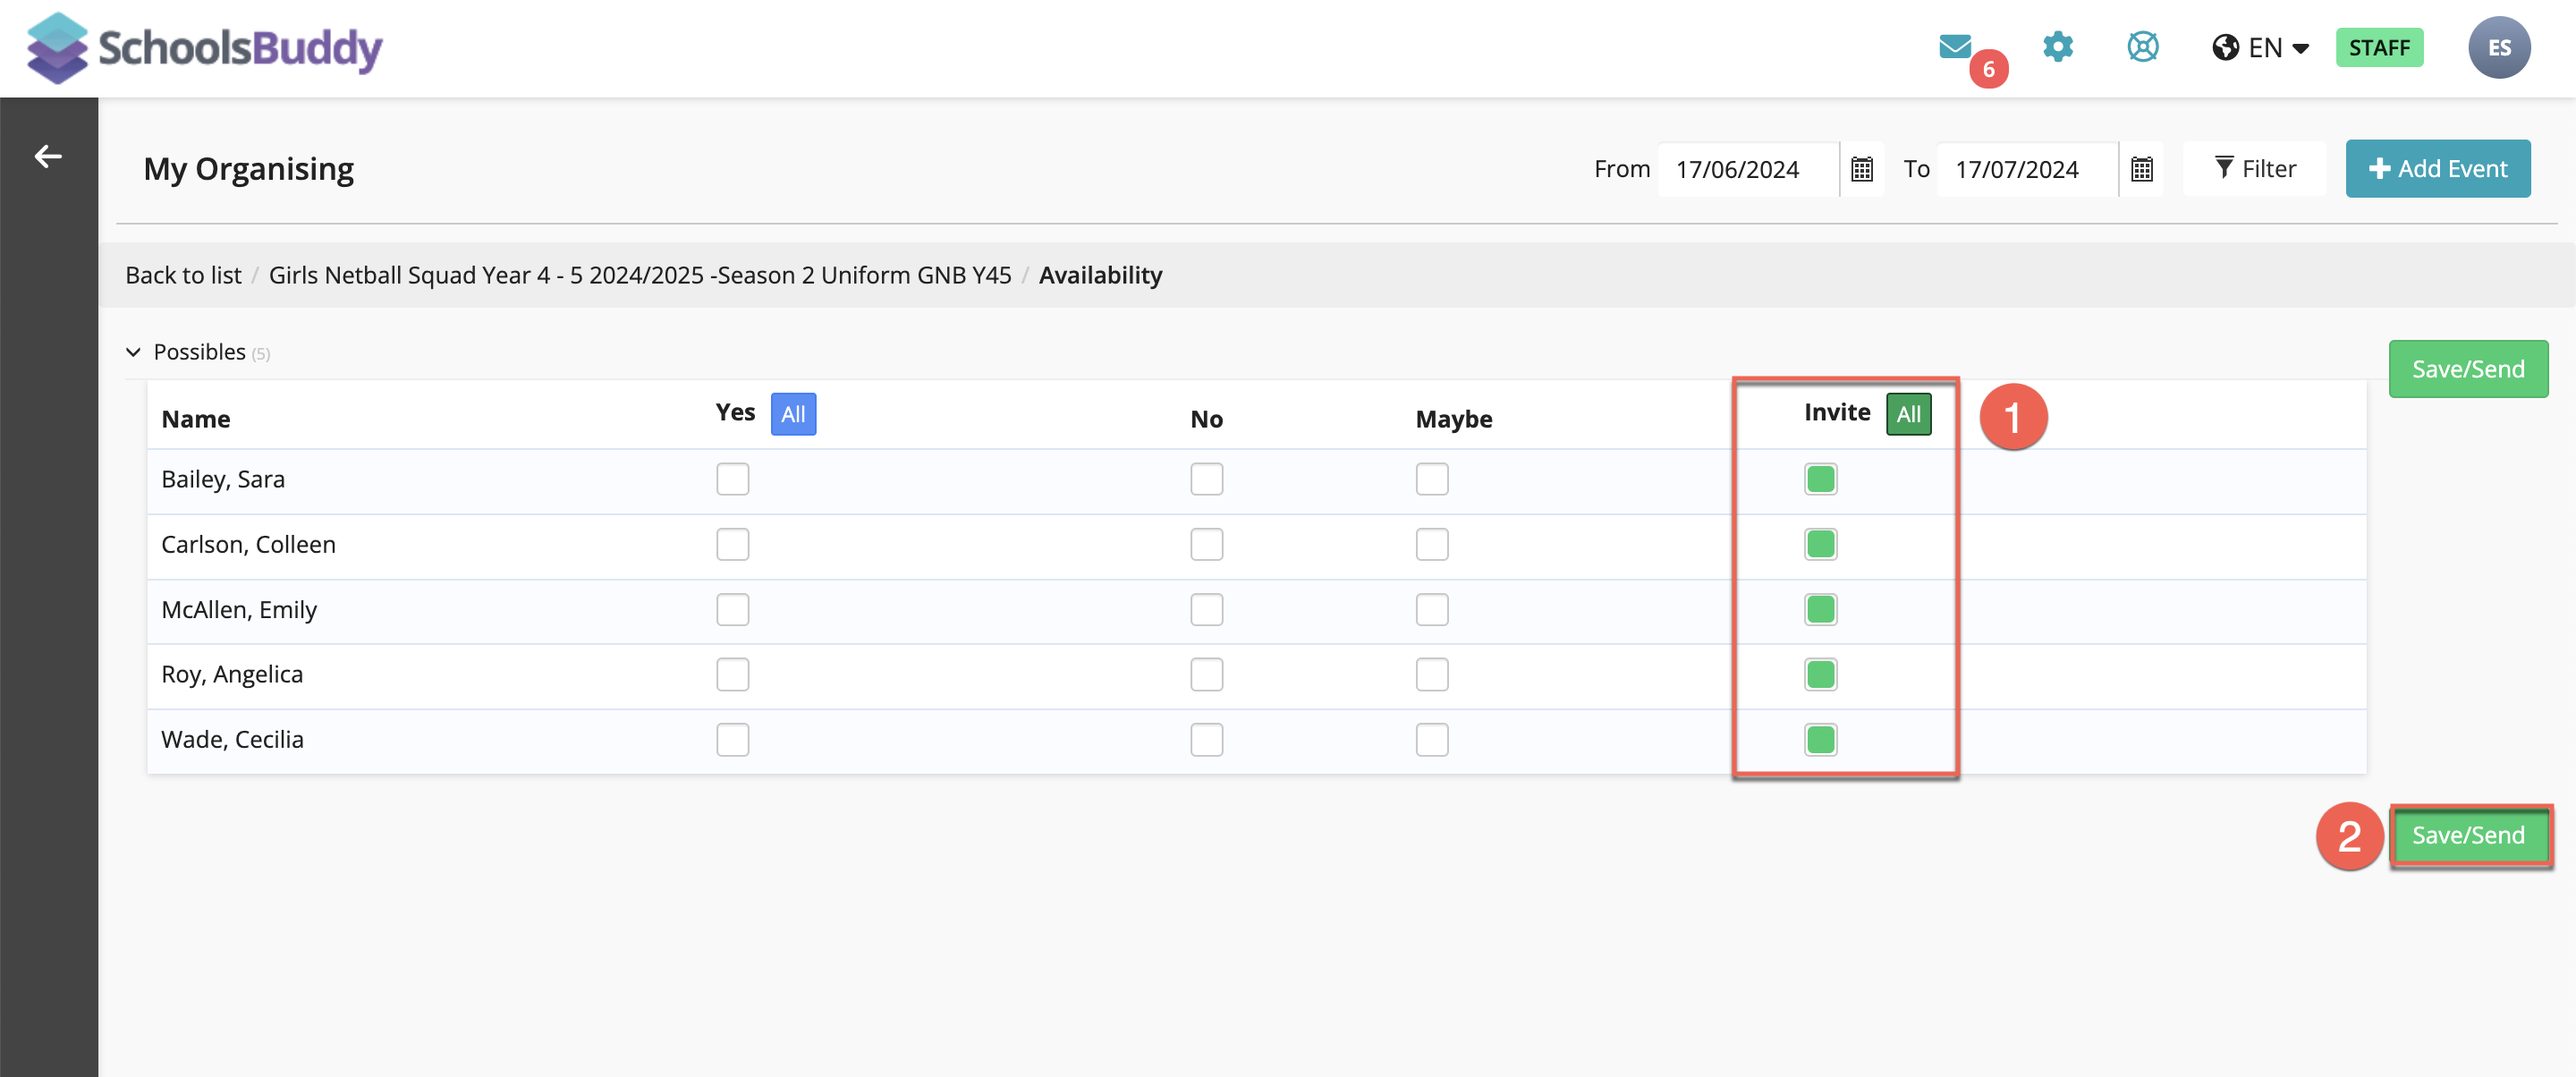Click the STAFF role badge
The height and width of the screenshot is (1077, 2576).
coord(2378,48)
